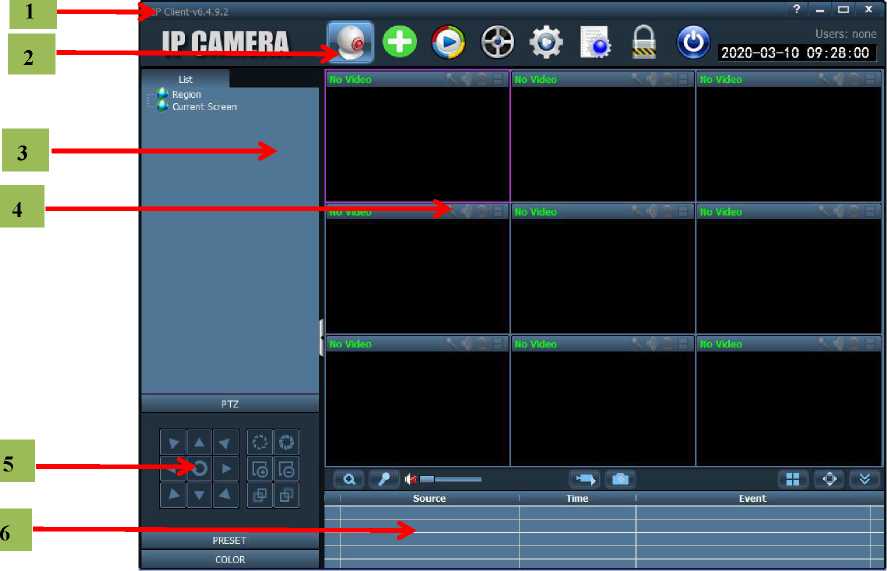Open the log document icon
This screenshot has width=887, height=571.
click(595, 42)
